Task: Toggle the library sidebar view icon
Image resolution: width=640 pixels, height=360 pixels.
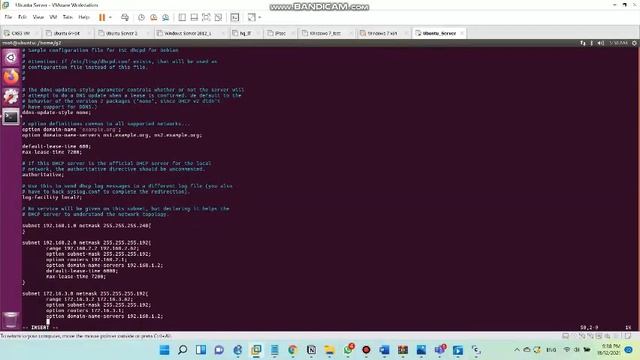Action: 182,17
